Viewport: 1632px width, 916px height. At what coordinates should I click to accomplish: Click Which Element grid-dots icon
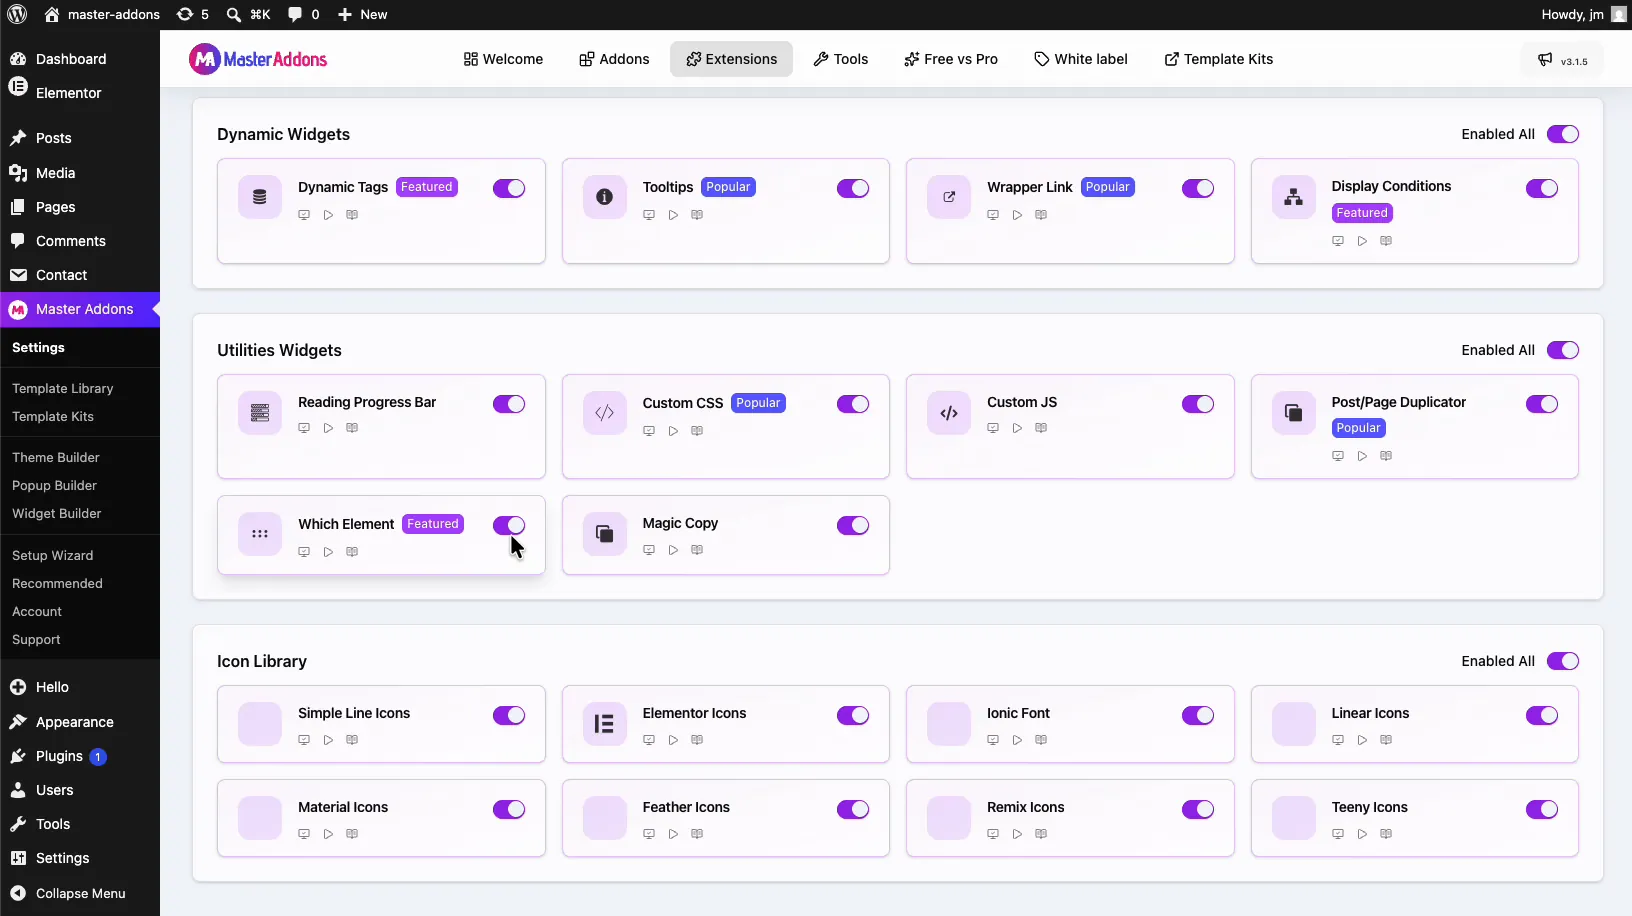260,534
